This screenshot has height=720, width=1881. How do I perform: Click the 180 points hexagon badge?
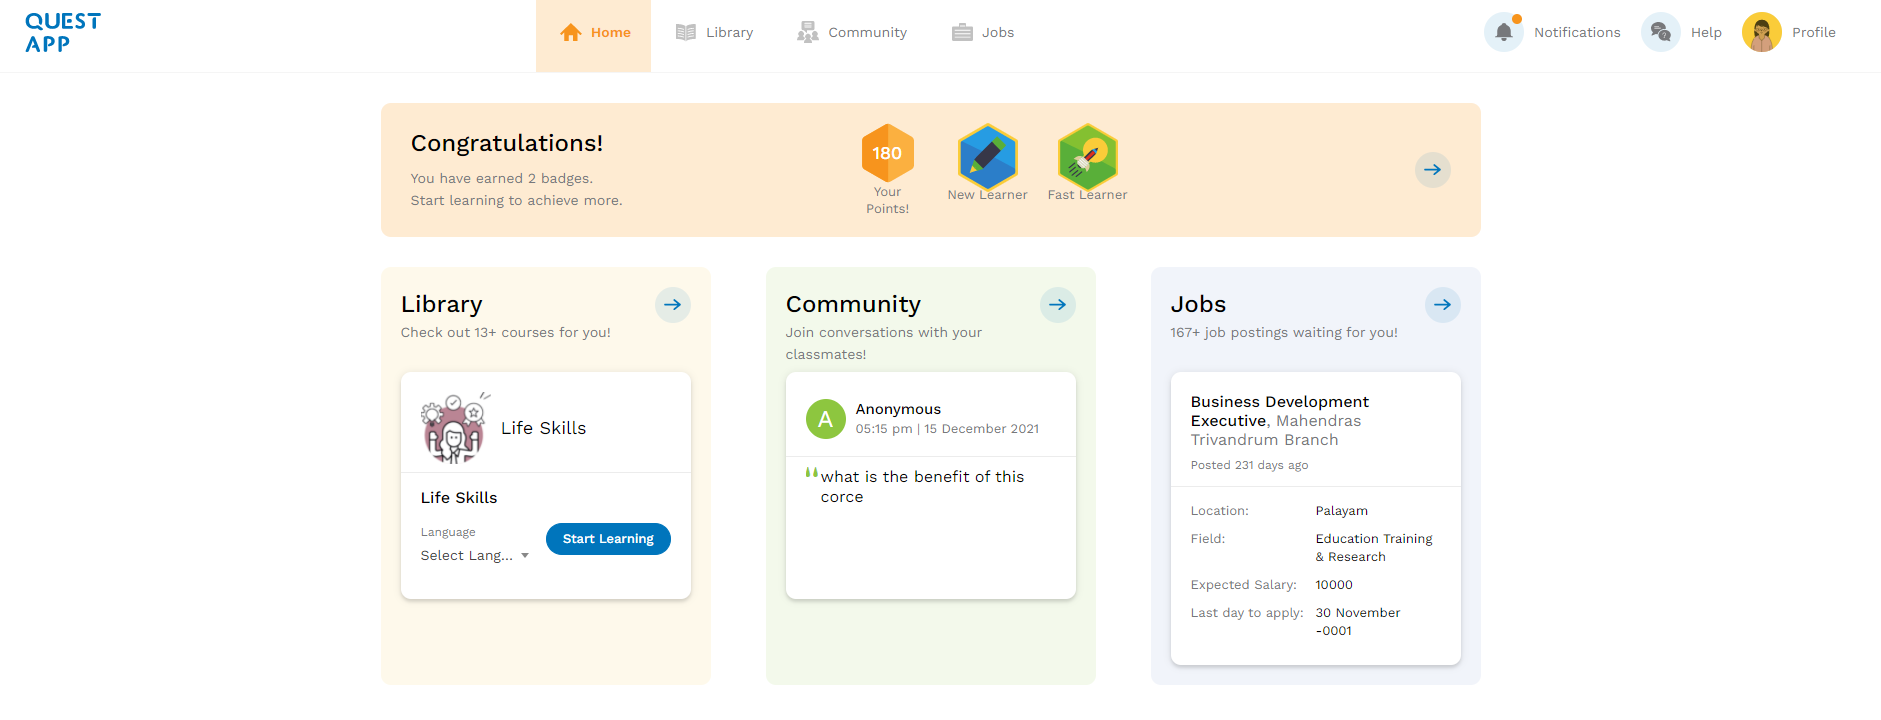tap(887, 153)
